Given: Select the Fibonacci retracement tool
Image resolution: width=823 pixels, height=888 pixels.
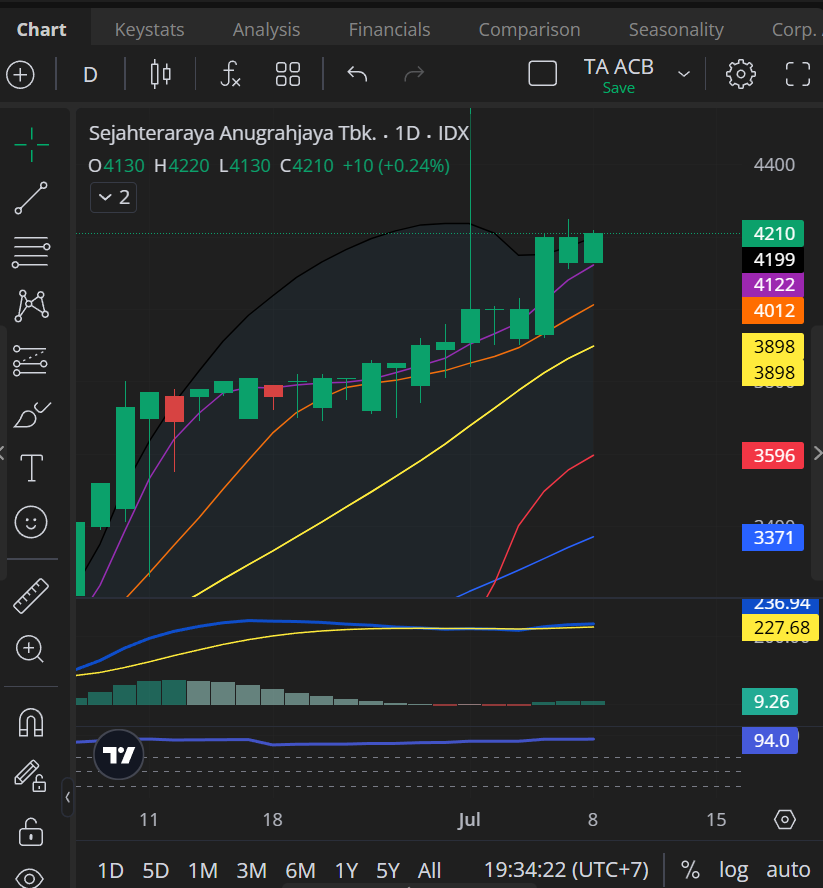Looking at the screenshot, I should pyautogui.click(x=31, y=252).
